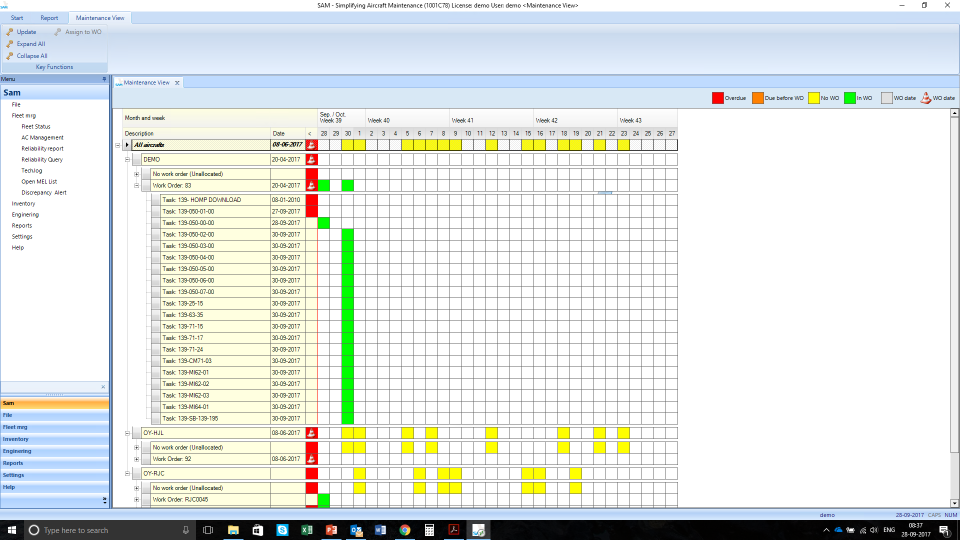Collapse the DEMO aircraft node
The height and width of the screenshot is (540, 960).
coord(127,160)
